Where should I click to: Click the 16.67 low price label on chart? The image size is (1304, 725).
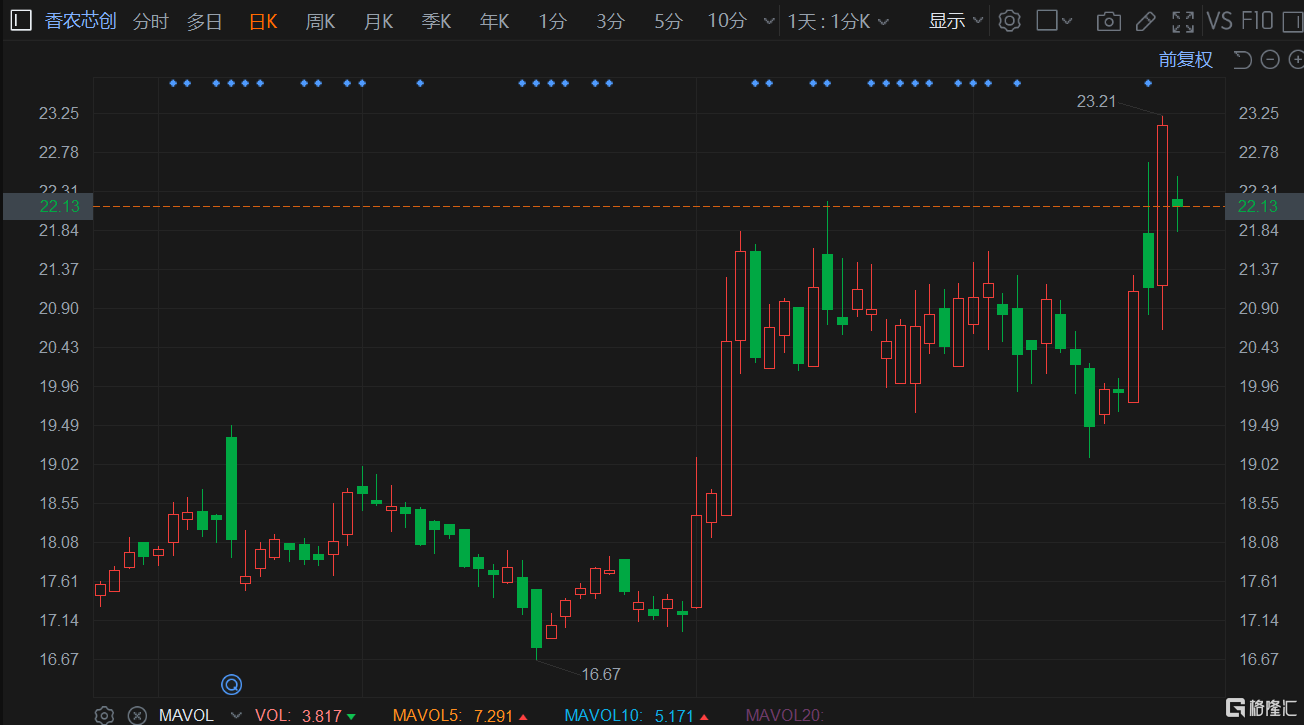[x=601, y=675]
